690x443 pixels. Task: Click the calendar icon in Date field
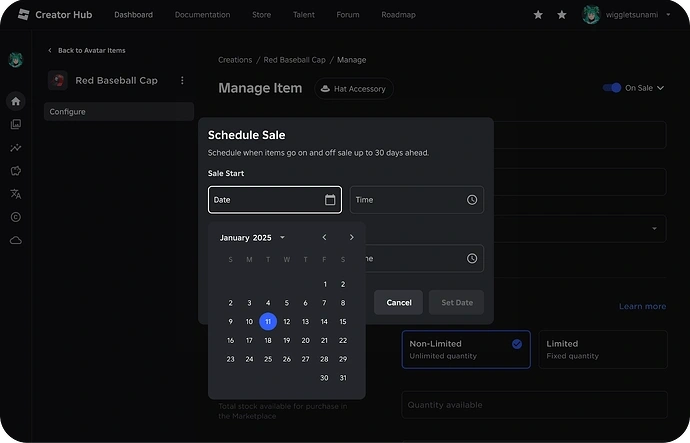click(330, 200)
